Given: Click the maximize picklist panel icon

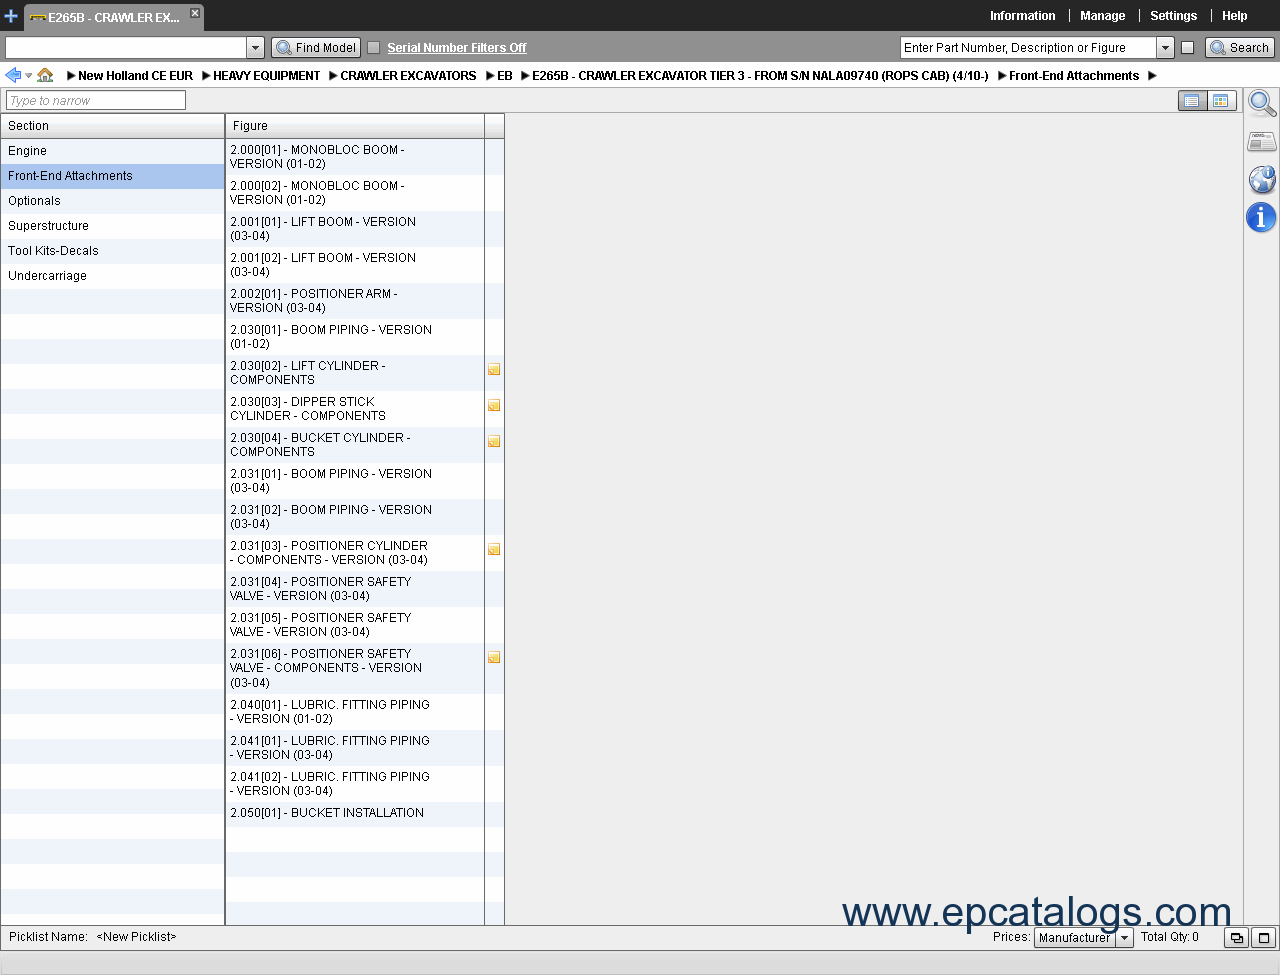Looking at the screenshot, I should pyautogui.click(x=1264, y=938).
